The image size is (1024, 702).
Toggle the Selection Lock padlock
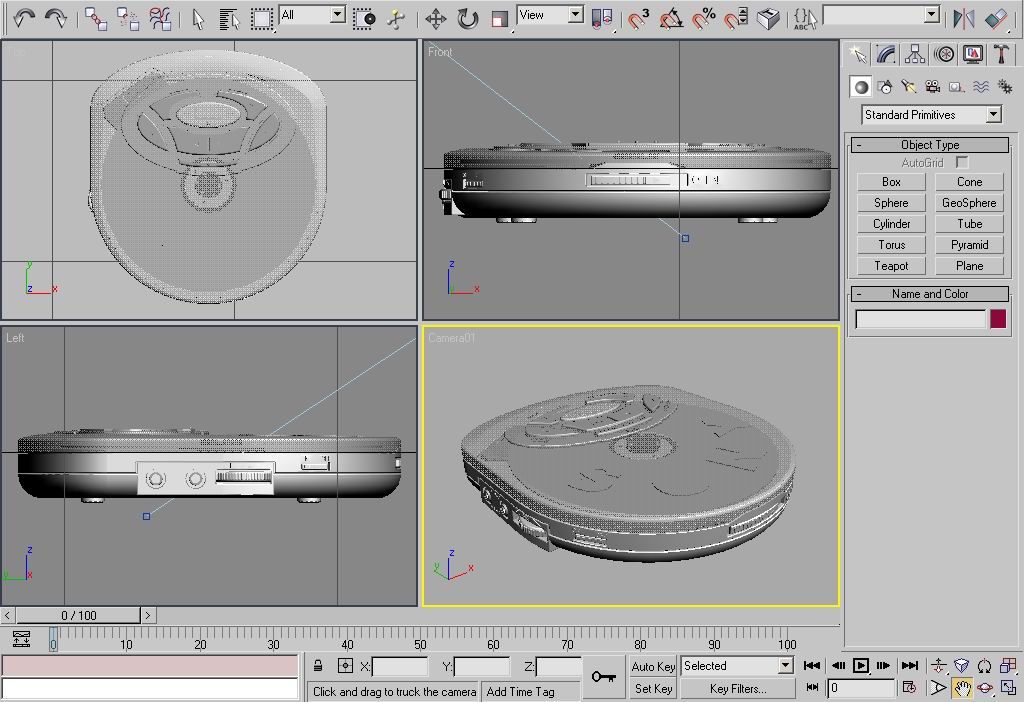[317, 666]
